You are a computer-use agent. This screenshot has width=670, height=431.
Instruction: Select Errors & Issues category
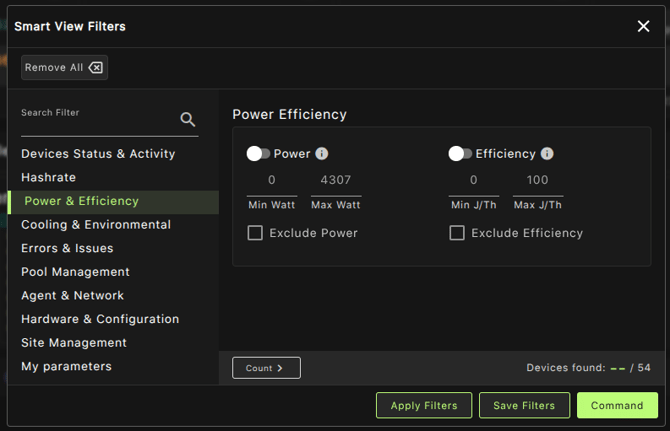[x=67, y=248]
